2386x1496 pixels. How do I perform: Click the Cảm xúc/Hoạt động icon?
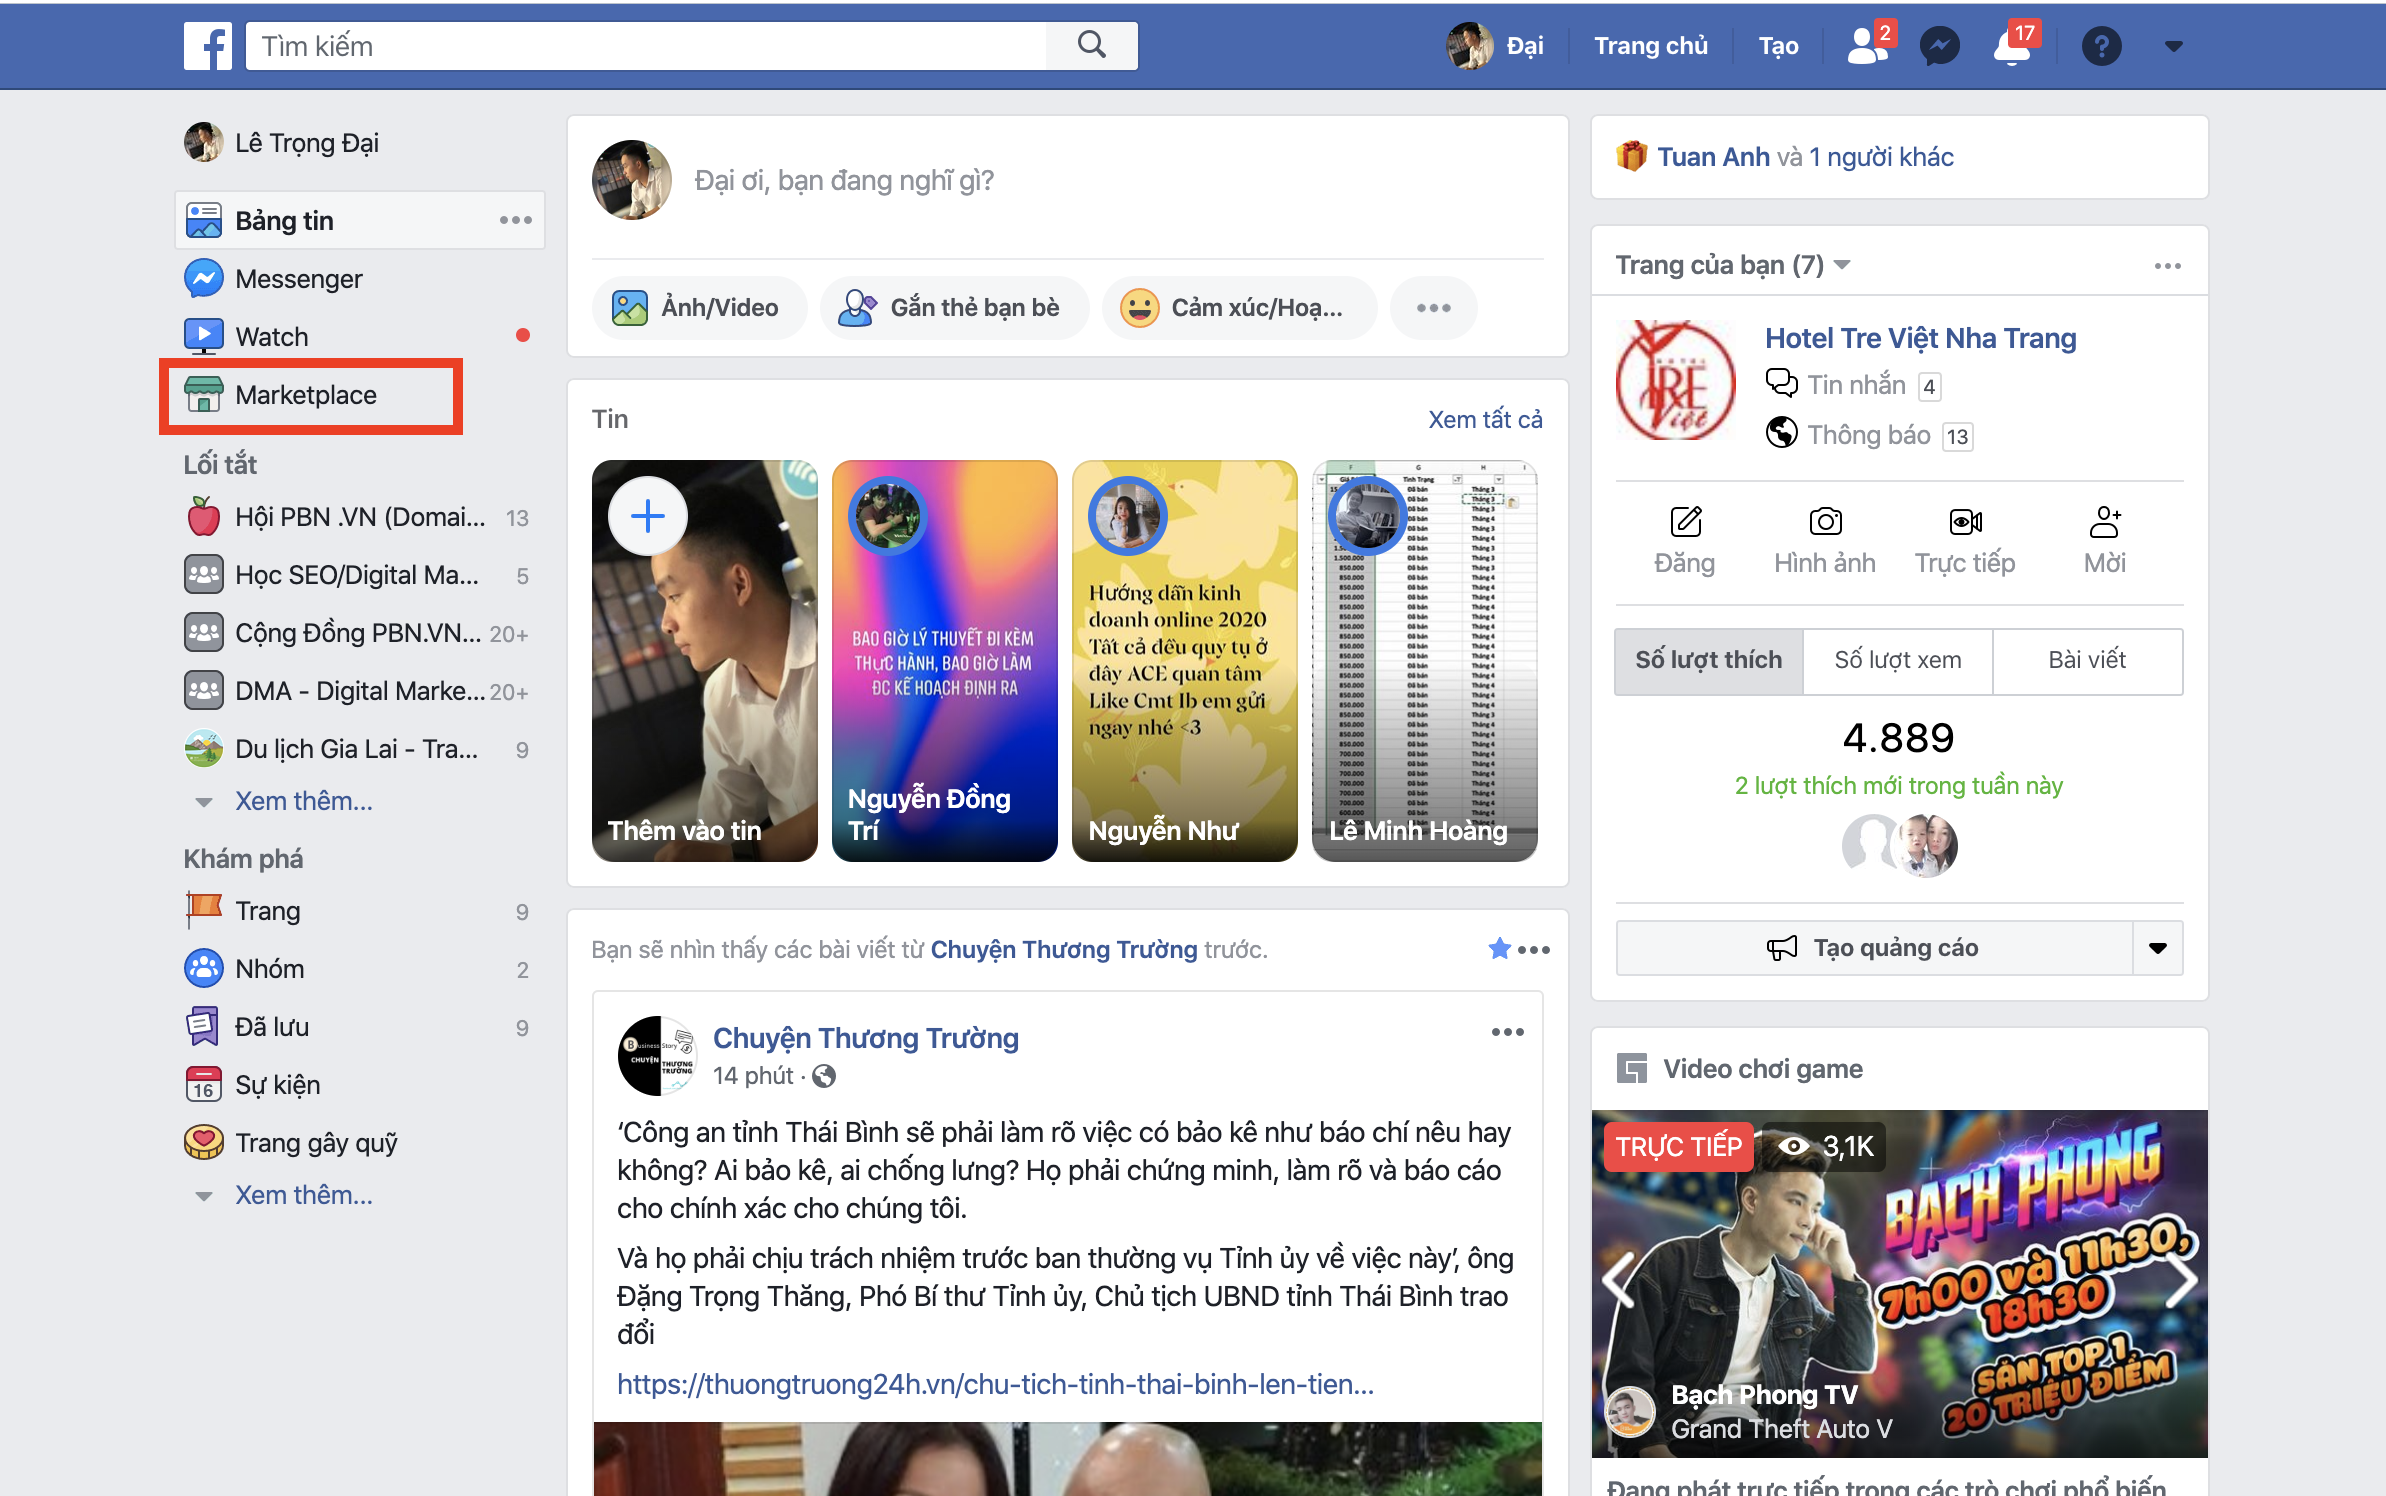click(x=1139, y=307)
